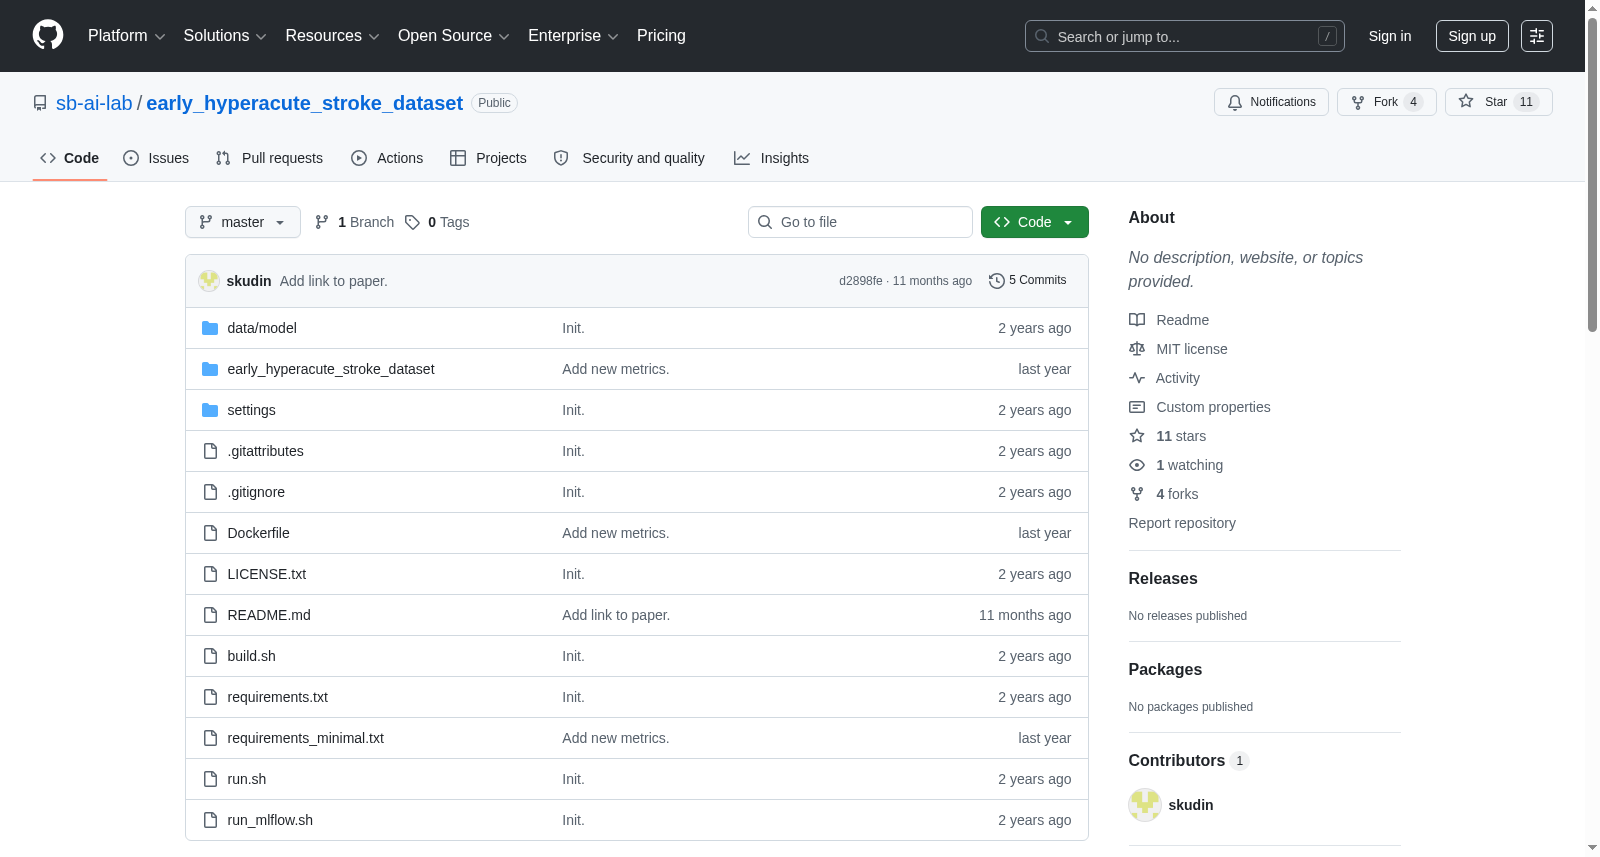Click the Sign up button
Screen dimensions: 1600x857
tap(1472, 36)
